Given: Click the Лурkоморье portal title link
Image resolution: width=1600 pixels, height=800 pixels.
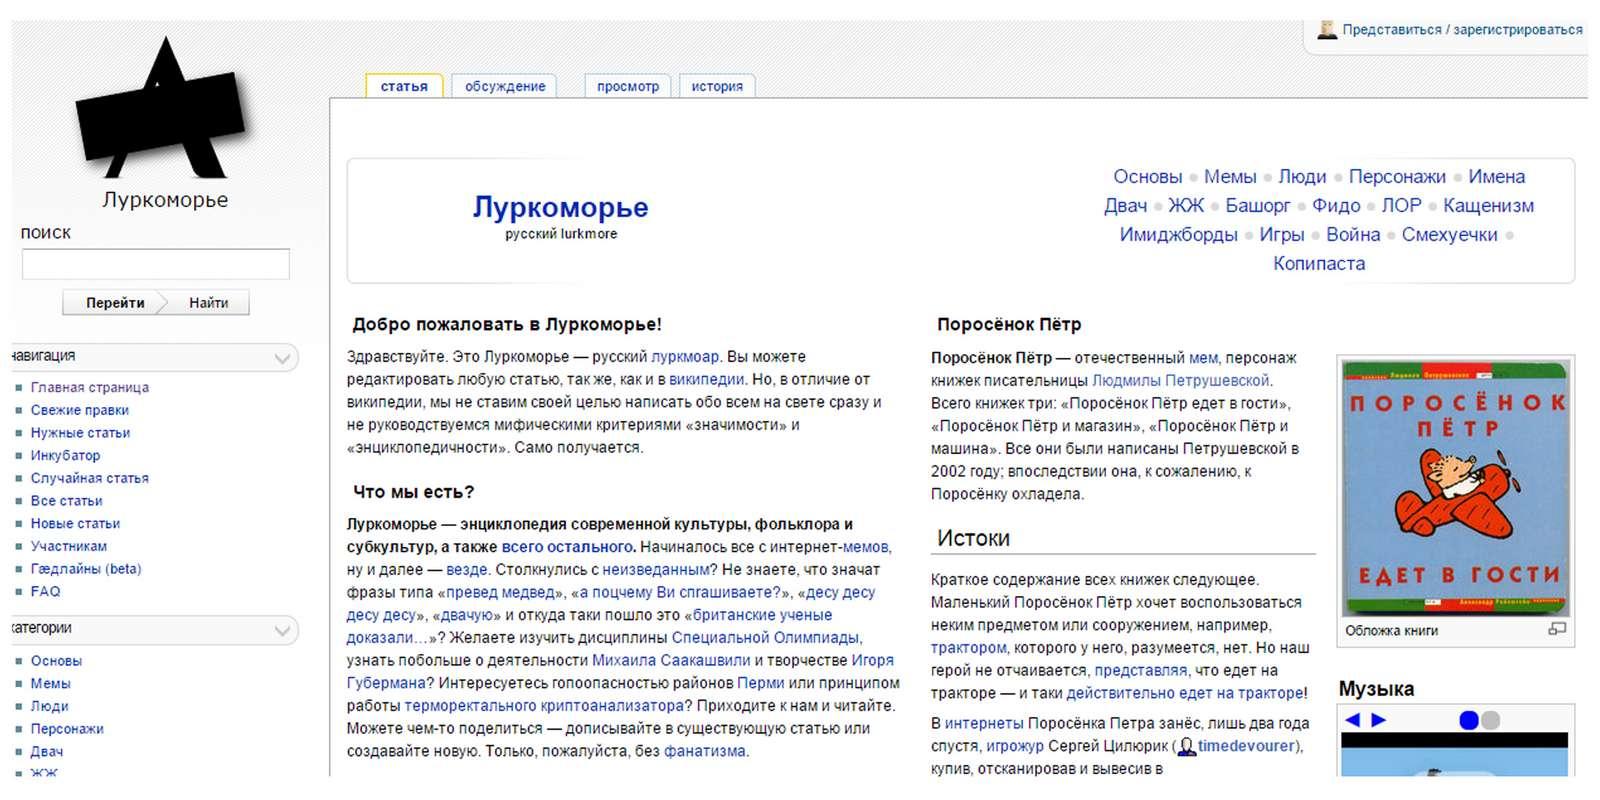Looking at the screenshot, I should 560,207.
